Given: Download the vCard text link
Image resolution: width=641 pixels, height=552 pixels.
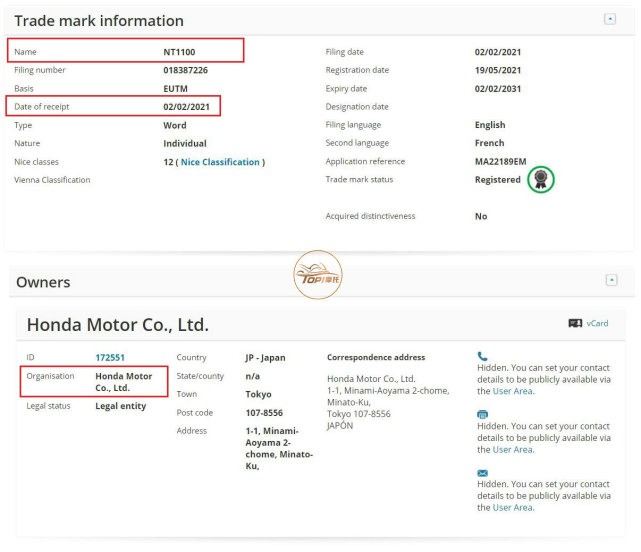Looking at the screenshot, I should [x=597, y=324].
